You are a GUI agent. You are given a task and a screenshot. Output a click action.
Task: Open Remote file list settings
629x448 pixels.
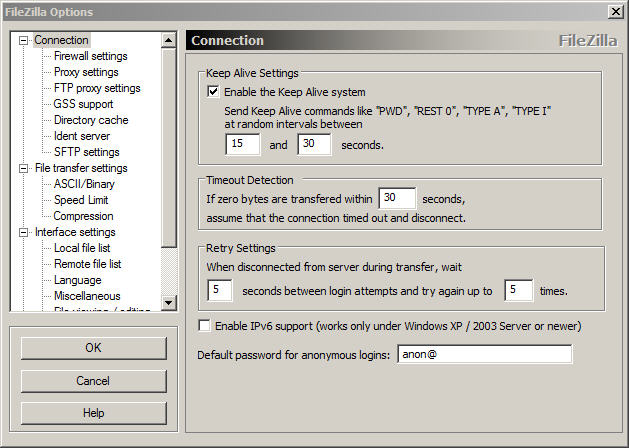[x=88, y=264]
